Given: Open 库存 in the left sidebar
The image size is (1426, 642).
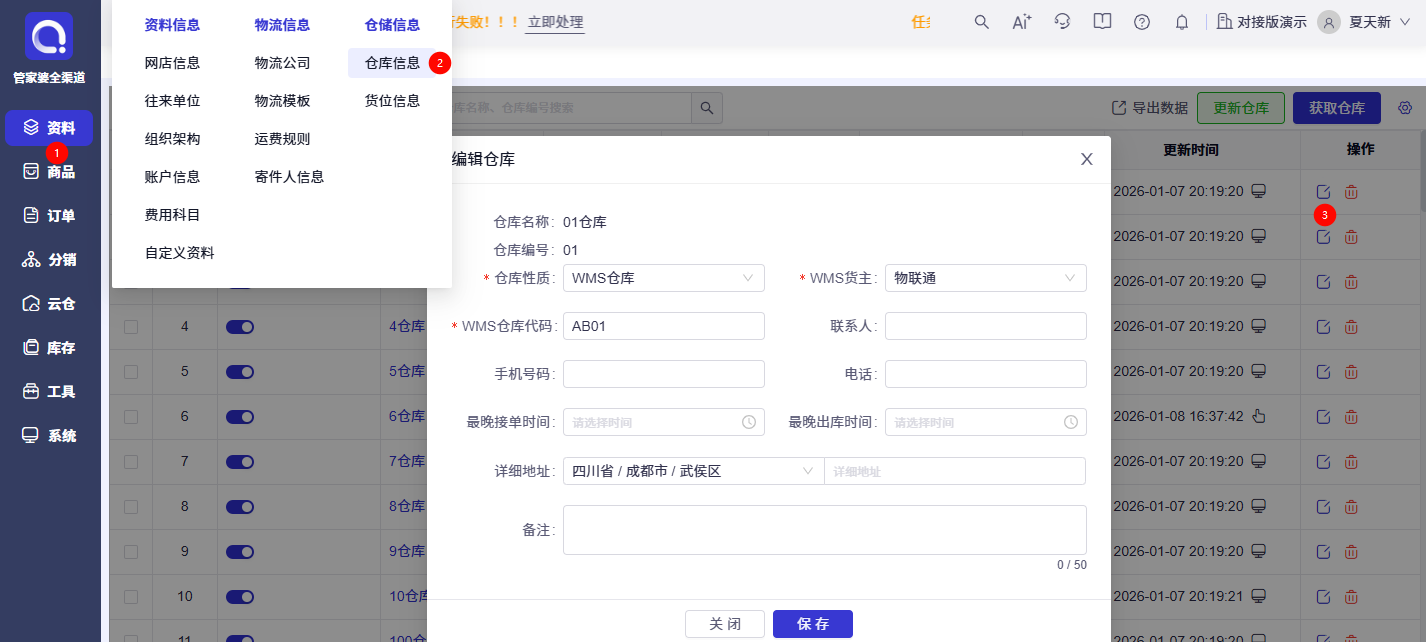Looking at the screenshot, I should [49, 348].
